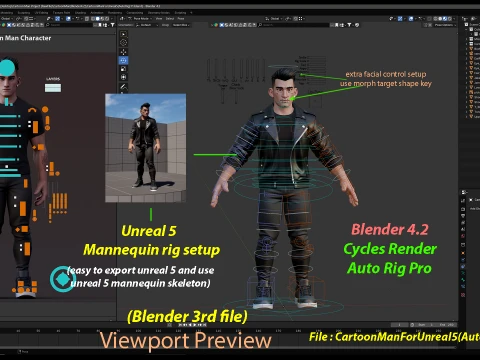Screen dimensions: 480x360
Task: Add a new workspace with plus button
Action: 191,13
